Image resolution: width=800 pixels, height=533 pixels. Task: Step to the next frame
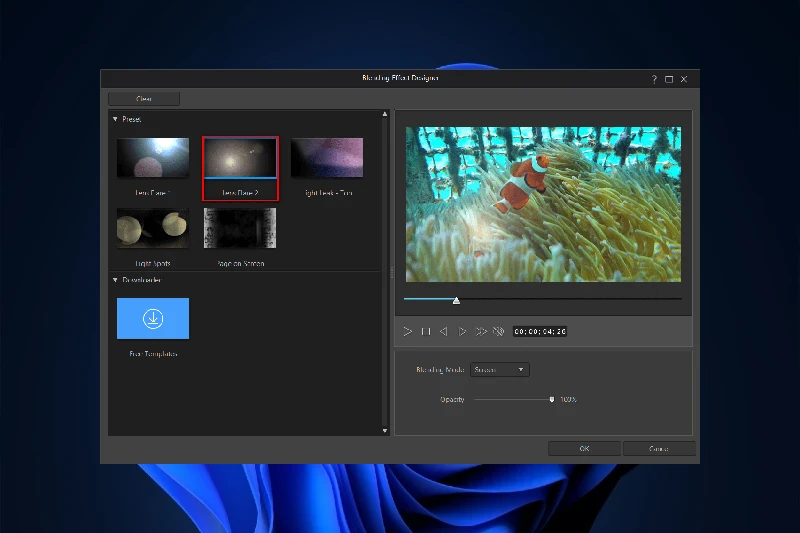click(x=462, y=332)
